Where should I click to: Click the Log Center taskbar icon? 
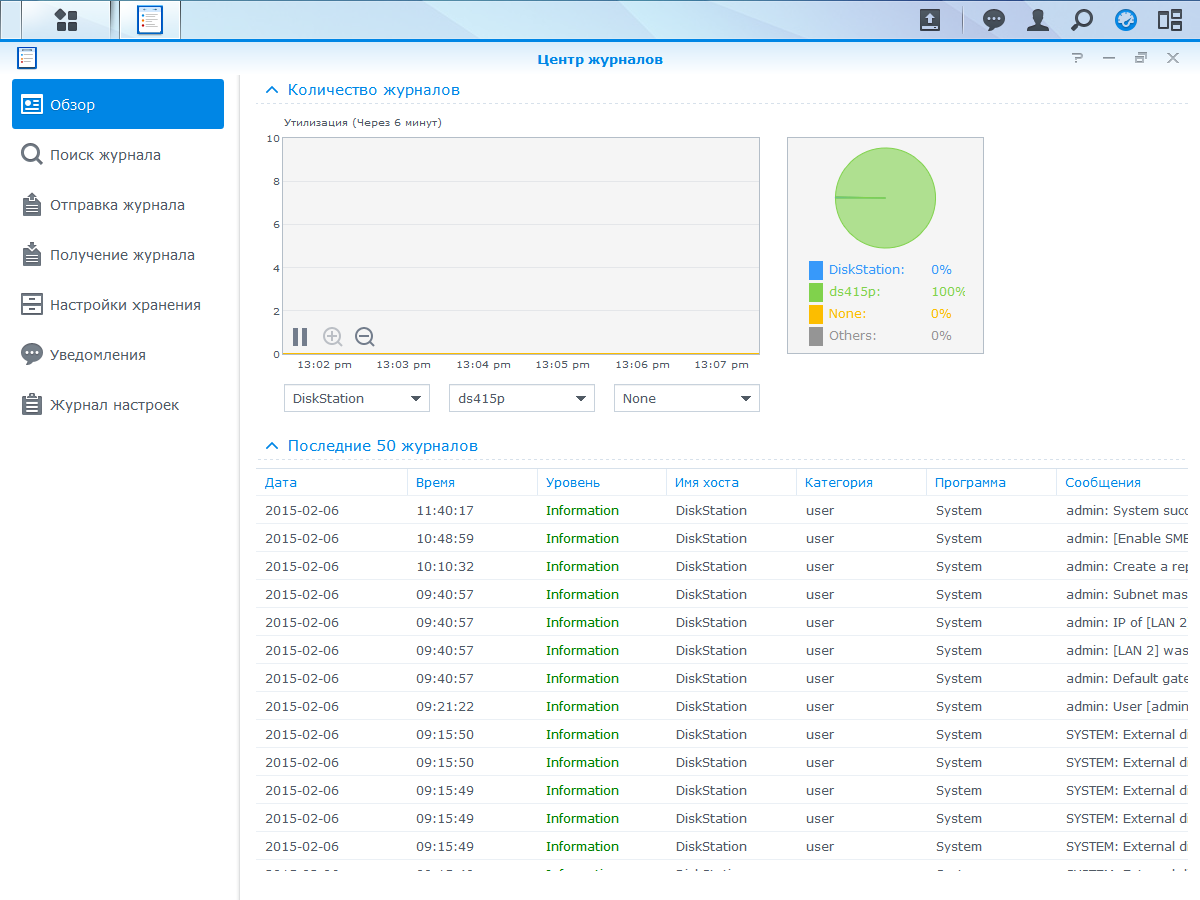[150, 20]
